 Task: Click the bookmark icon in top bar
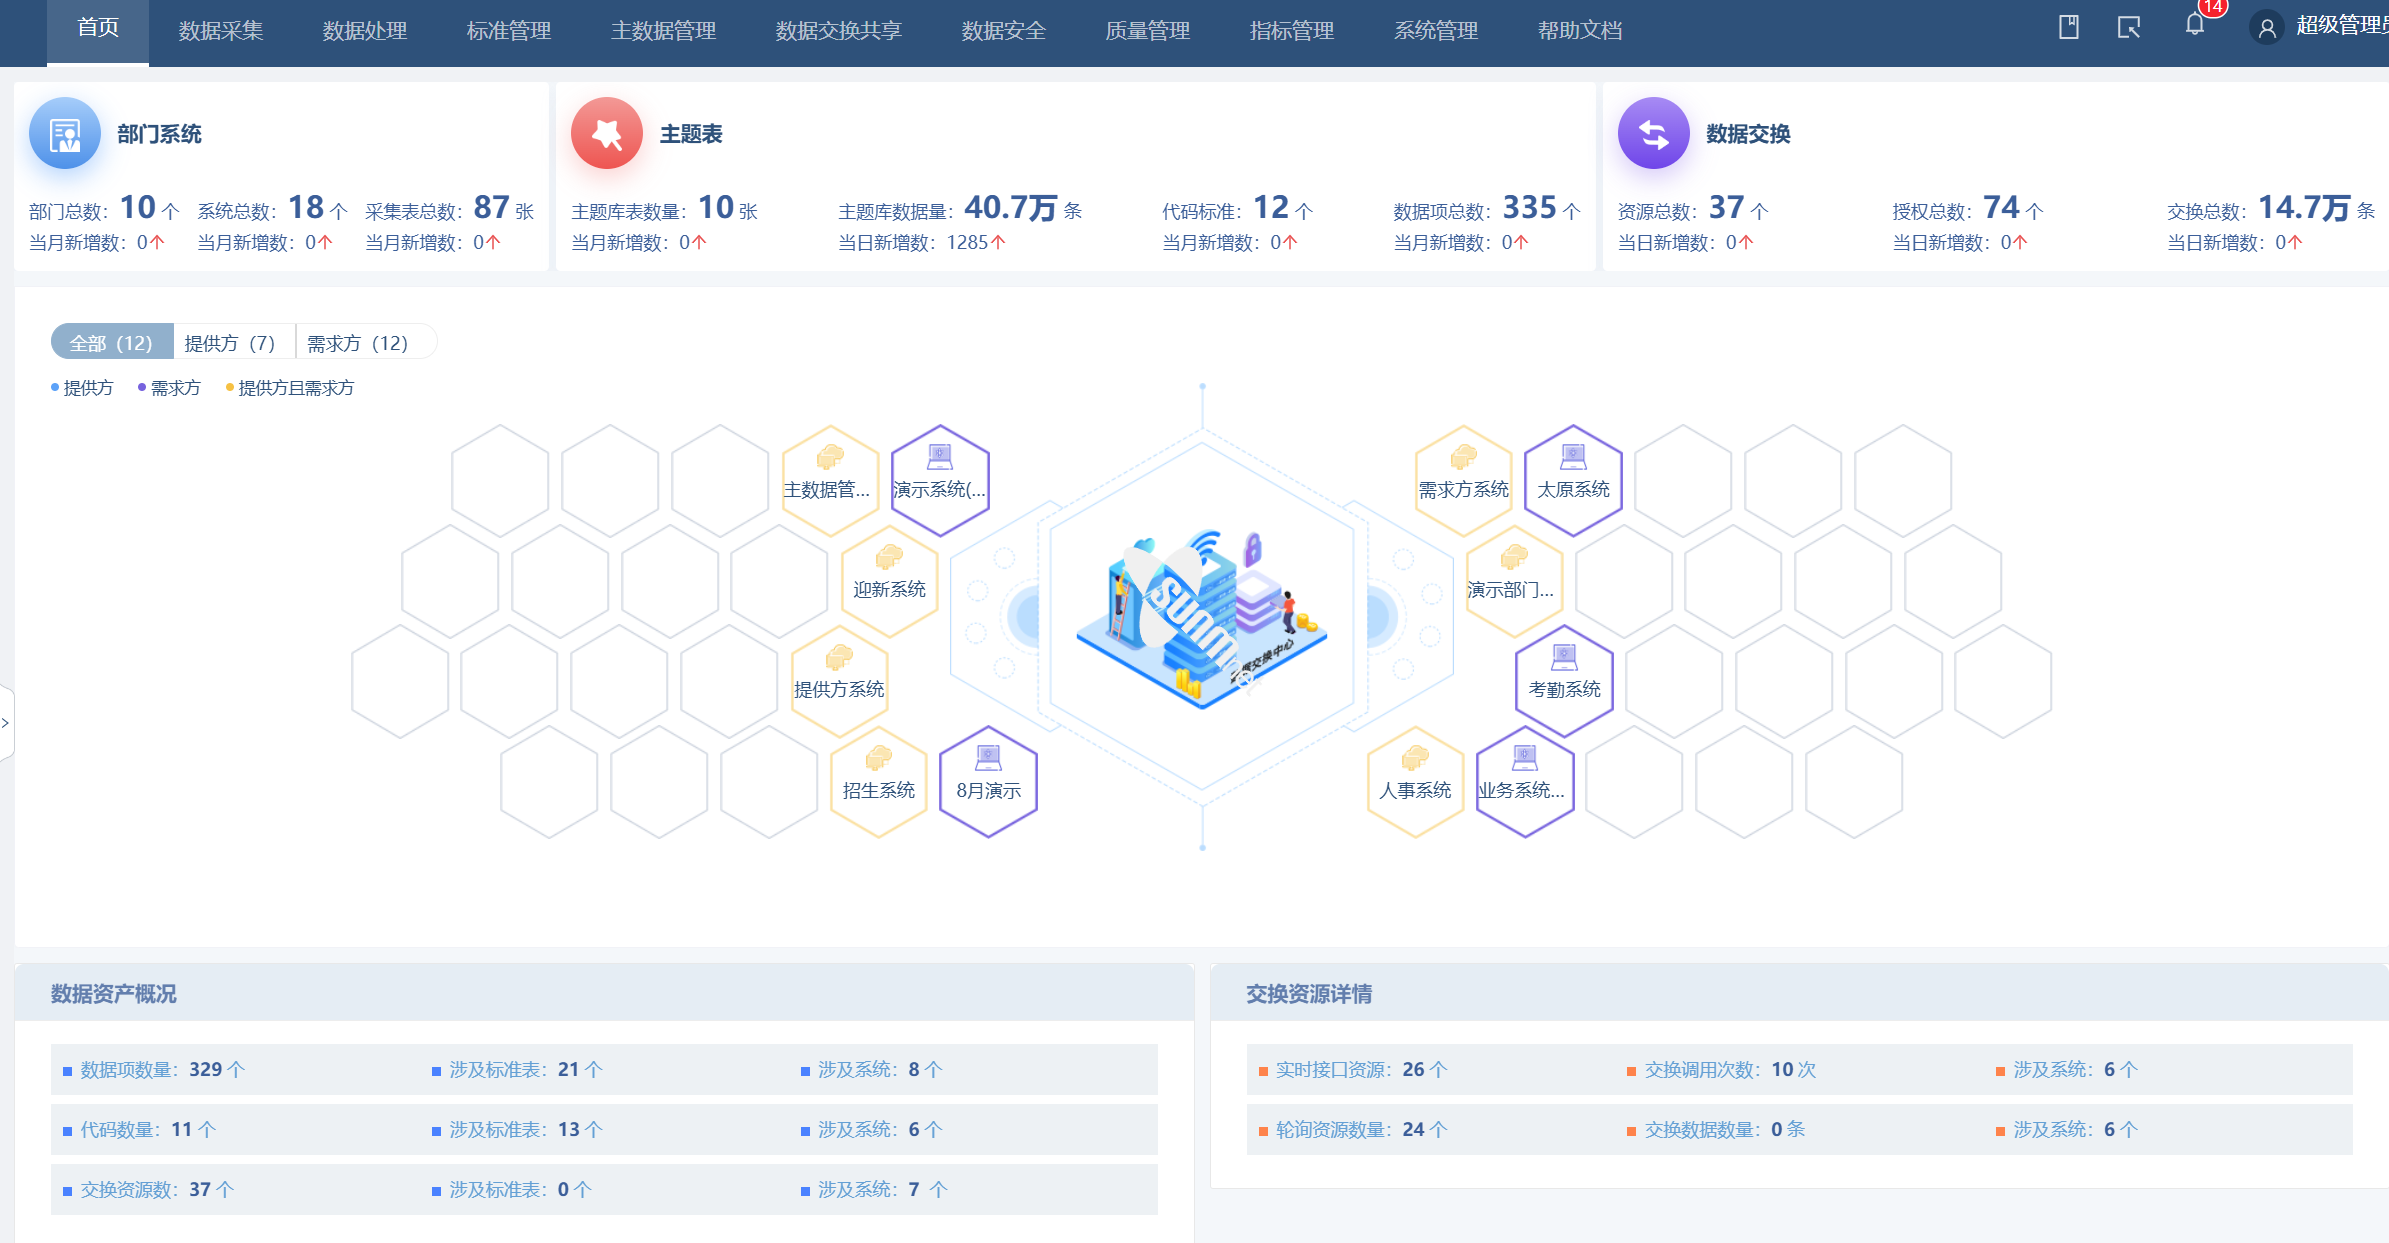(x=2069, y=27)
